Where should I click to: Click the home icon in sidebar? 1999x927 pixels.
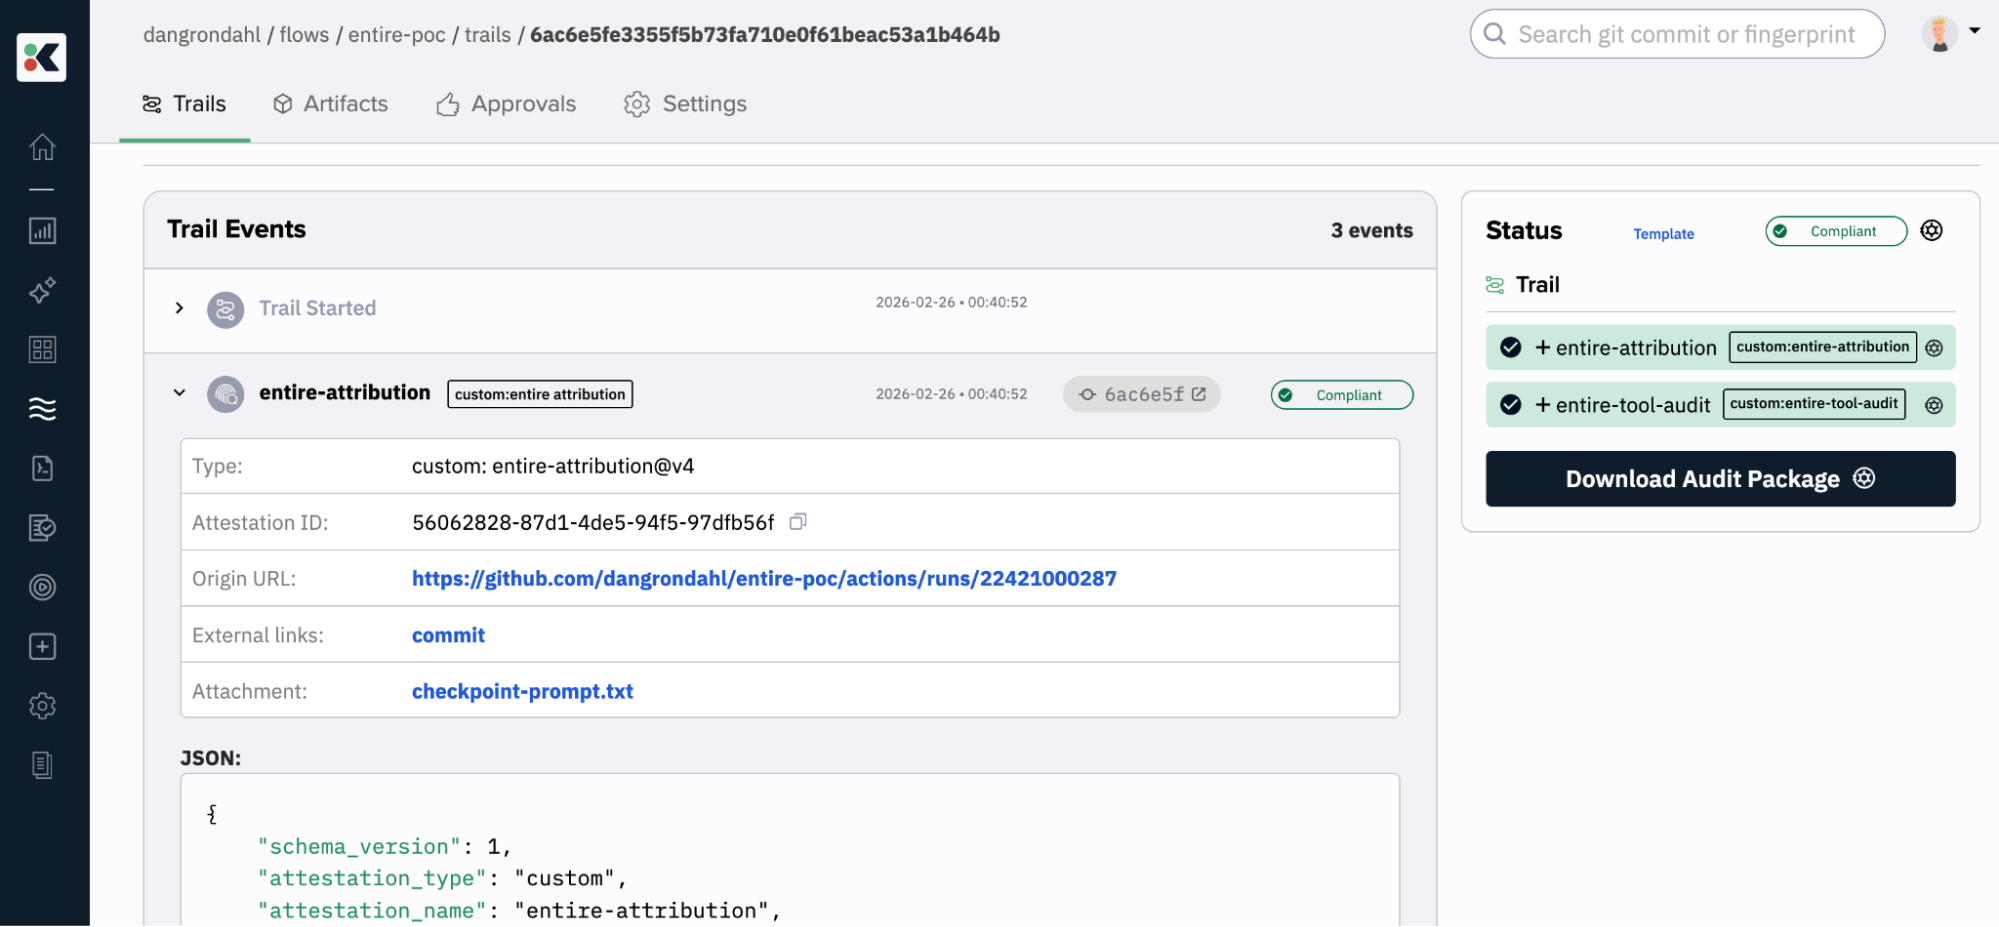click(42, 147)
